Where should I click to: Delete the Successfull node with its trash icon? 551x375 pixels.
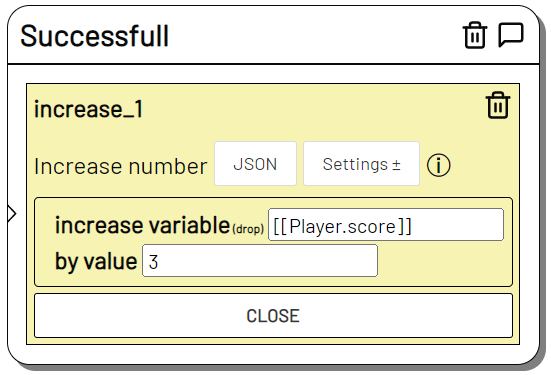[475, 35]
